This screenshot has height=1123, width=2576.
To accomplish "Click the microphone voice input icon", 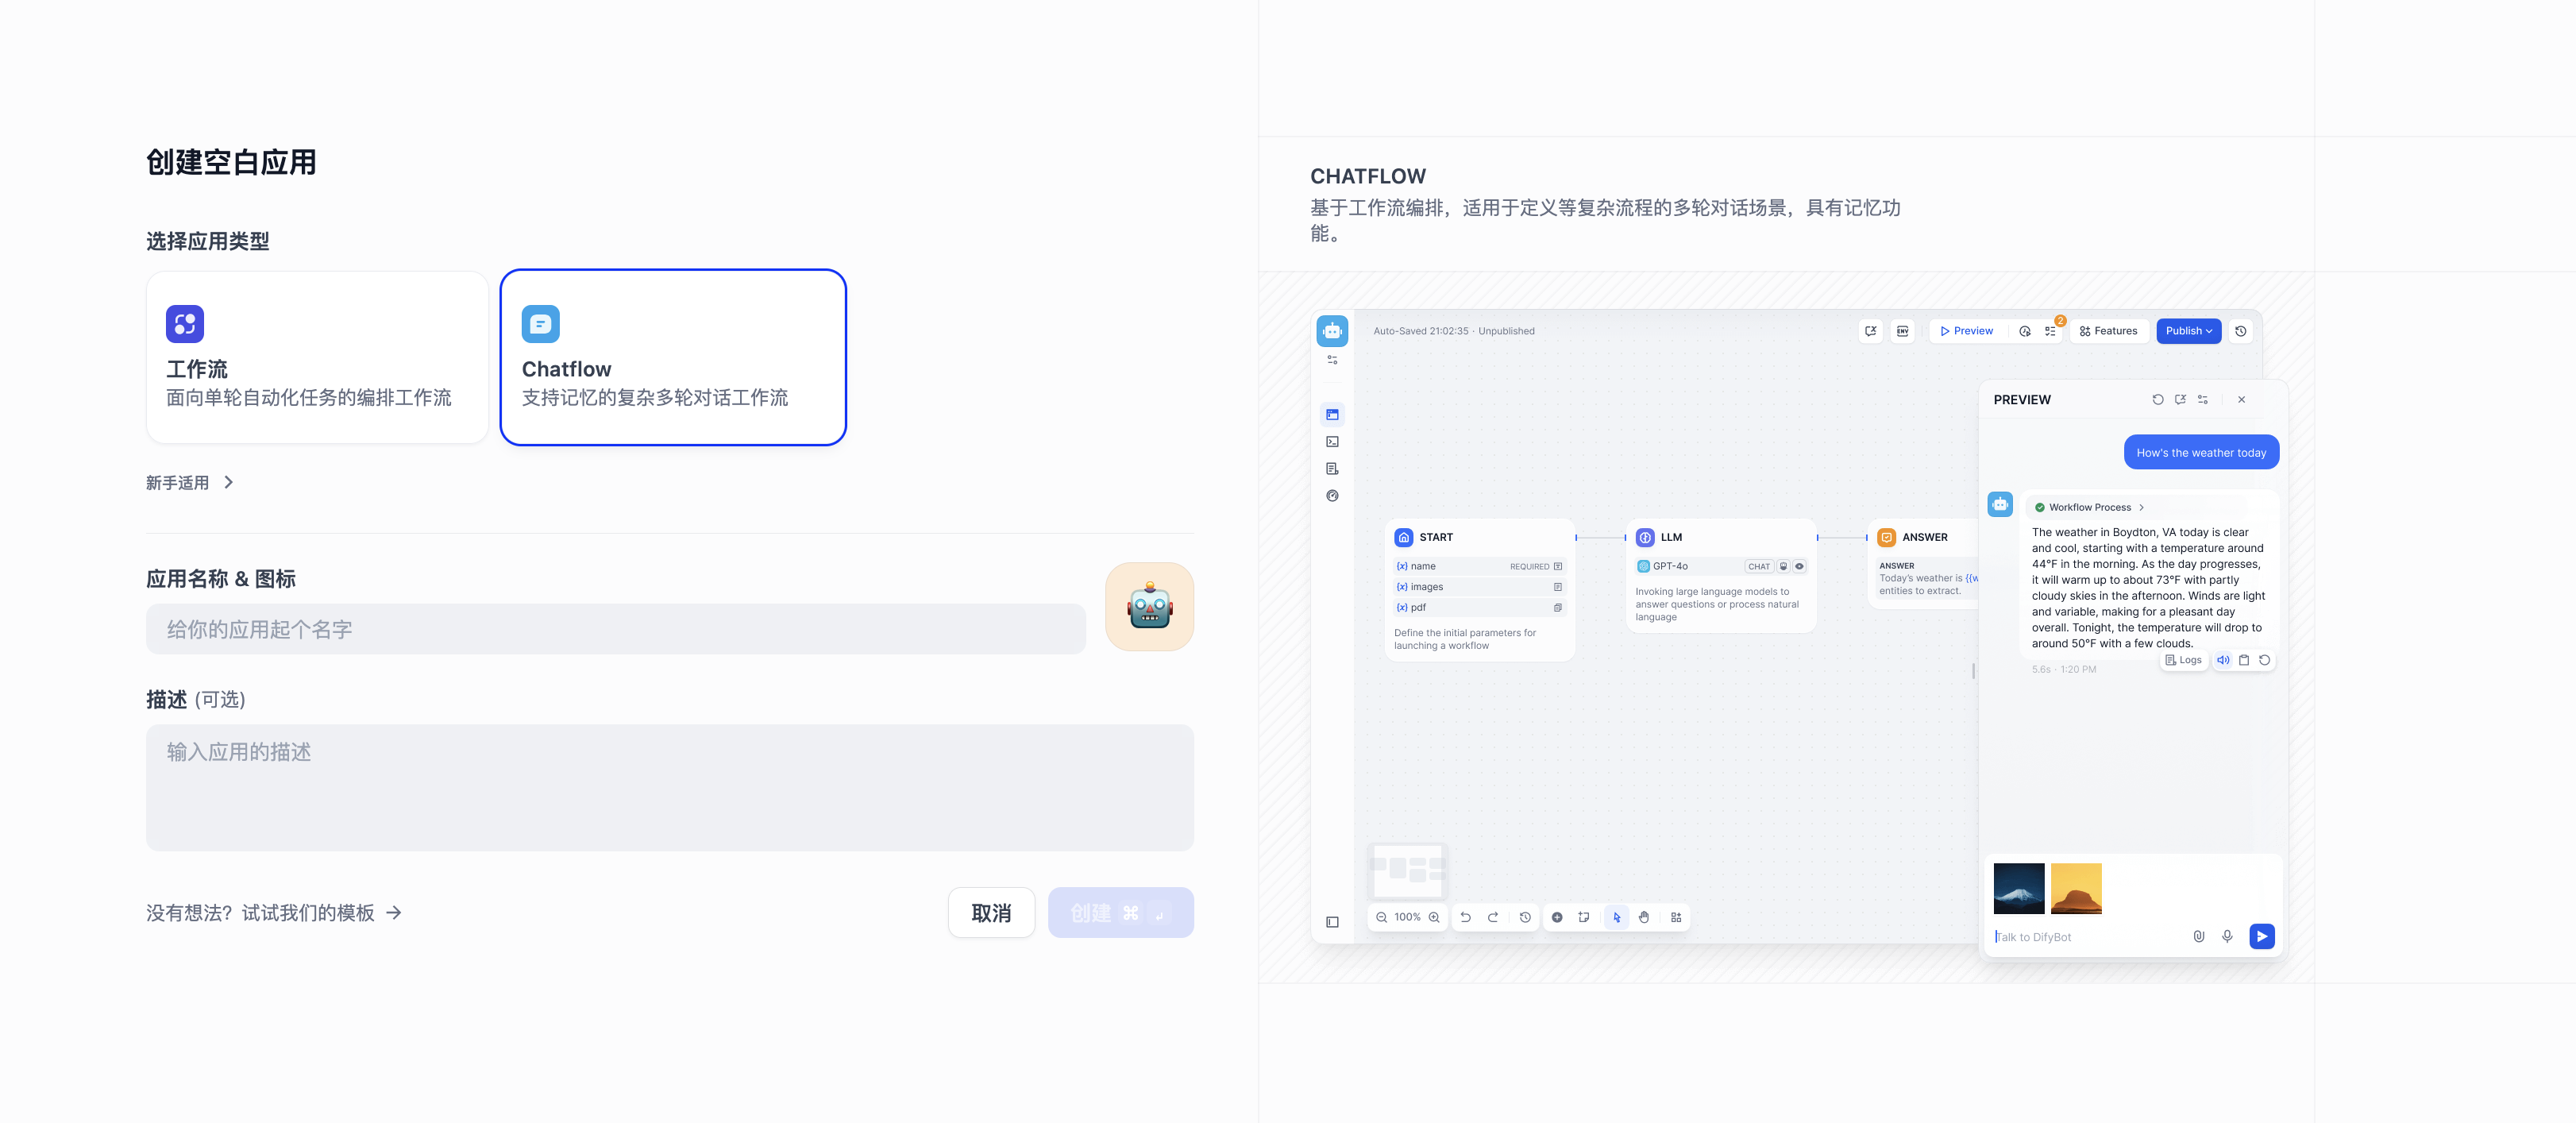I will tap(2227, 937).
